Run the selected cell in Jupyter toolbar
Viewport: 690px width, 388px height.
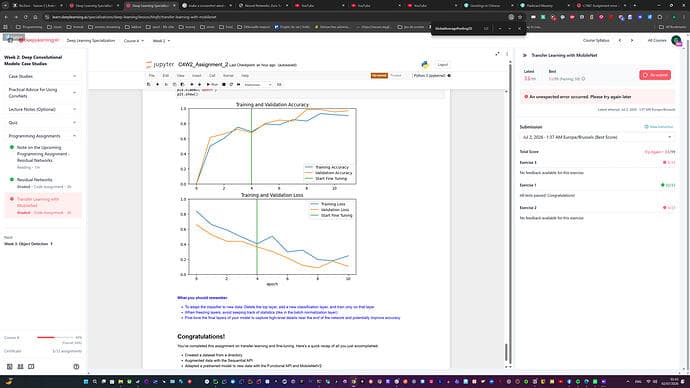[x=212, y=84]
